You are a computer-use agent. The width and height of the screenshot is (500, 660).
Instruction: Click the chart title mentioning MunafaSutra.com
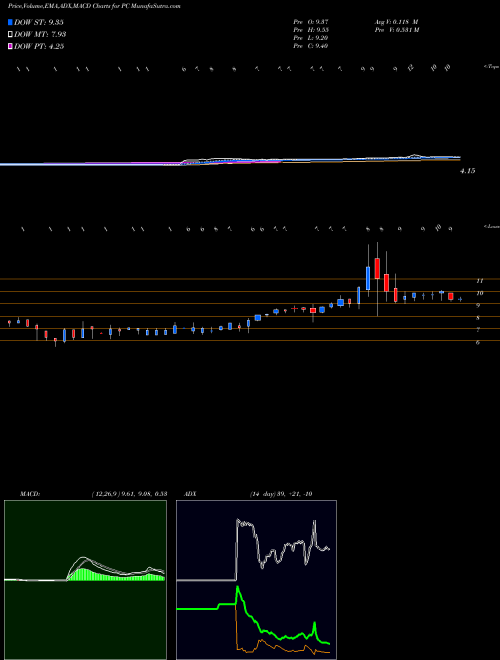(94, 7)
